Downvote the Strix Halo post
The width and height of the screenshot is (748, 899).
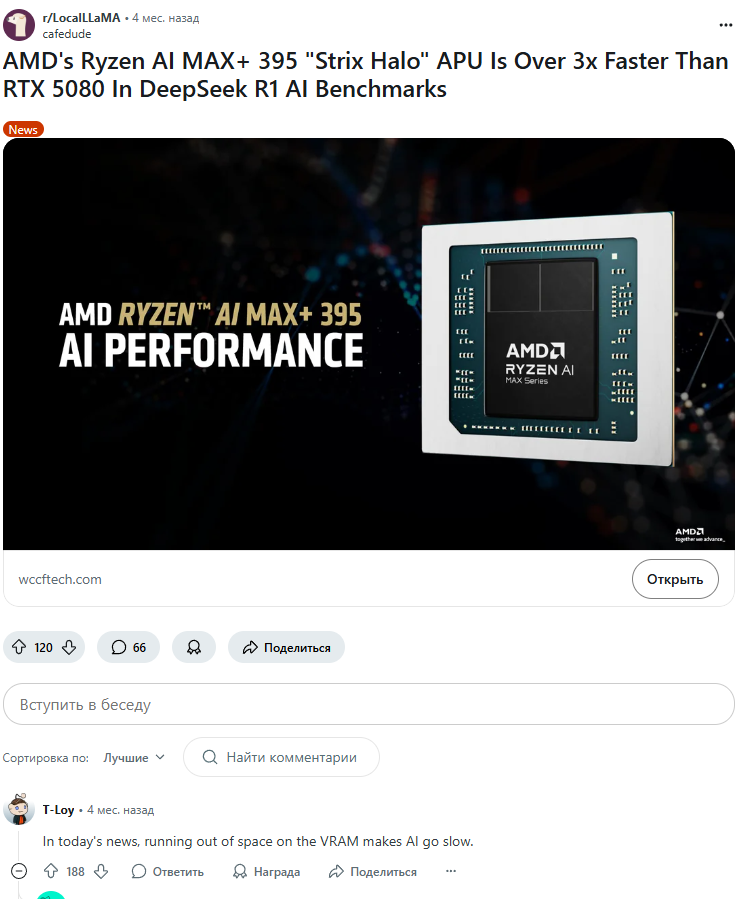coord(69,647)
